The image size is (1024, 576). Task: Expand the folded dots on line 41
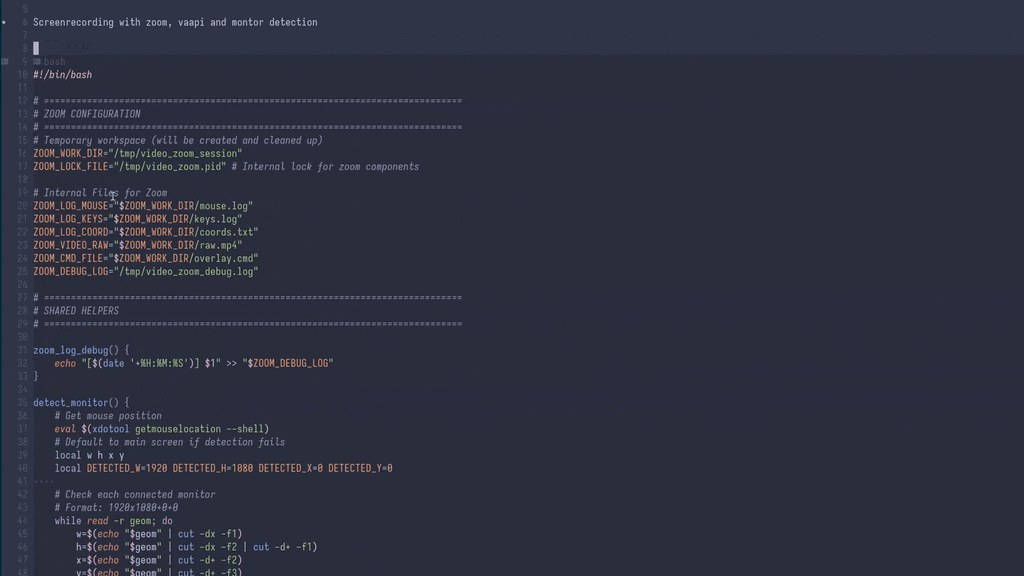(44, 481)
